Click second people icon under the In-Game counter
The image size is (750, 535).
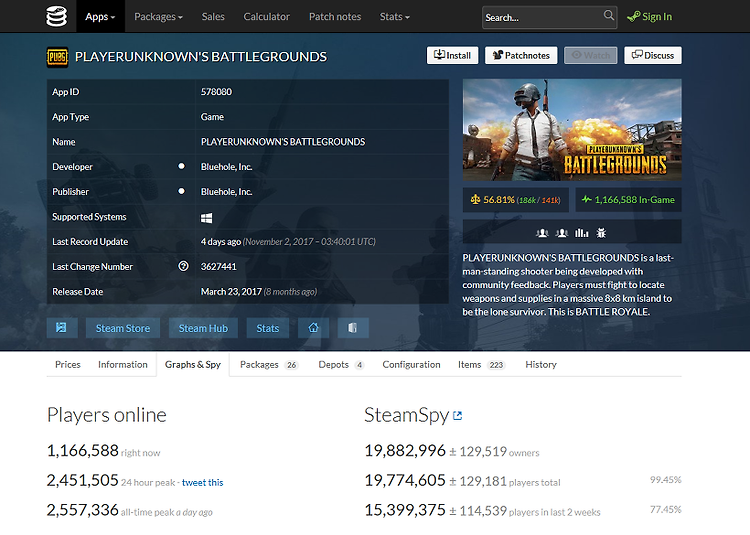click(x=562, y=233)
